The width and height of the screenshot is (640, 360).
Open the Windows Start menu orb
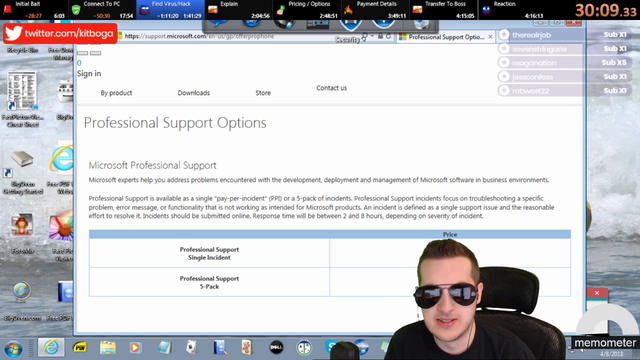click(13, 349)
